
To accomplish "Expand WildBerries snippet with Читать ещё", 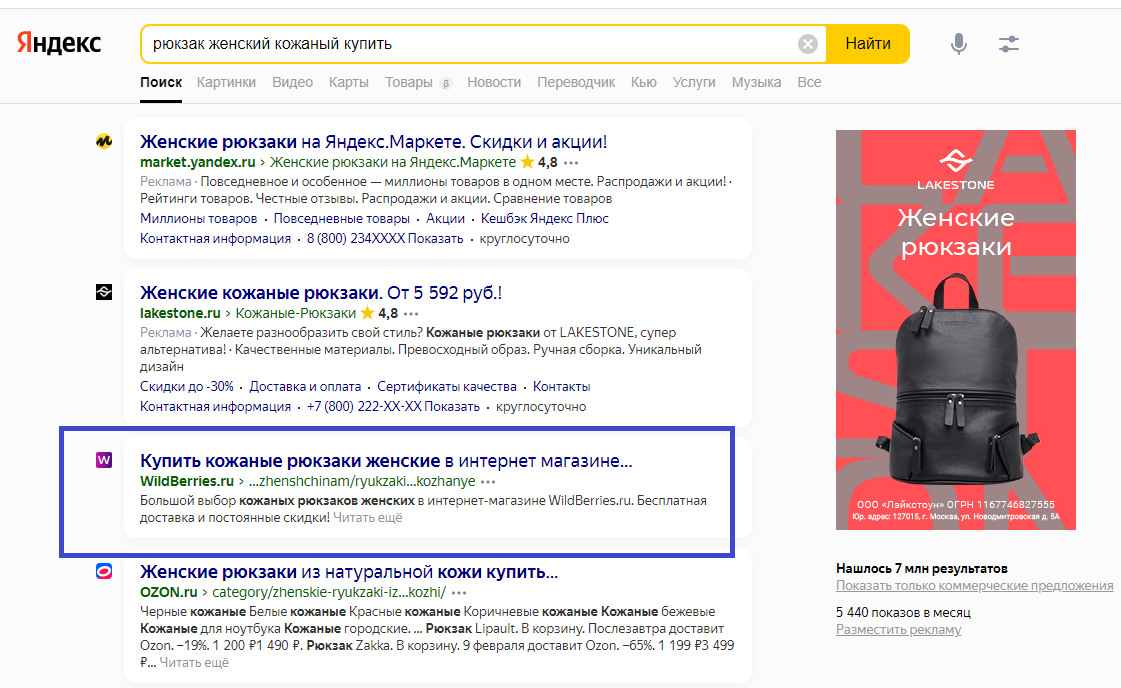I will 367,518.
